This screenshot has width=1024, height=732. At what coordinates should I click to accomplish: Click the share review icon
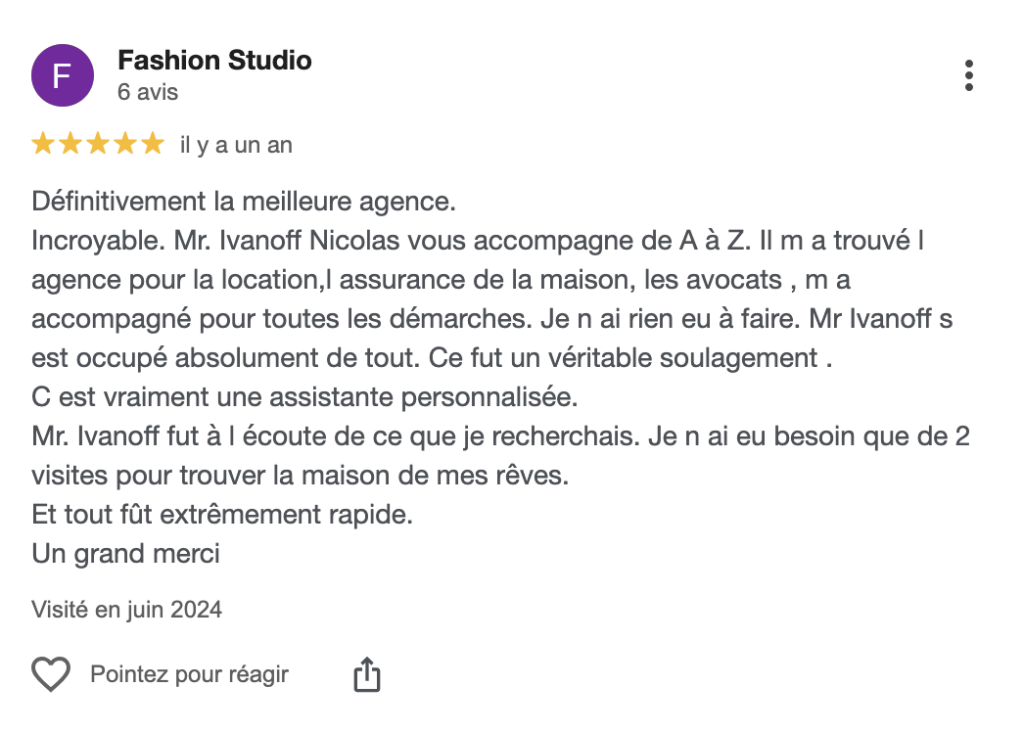pos(367,674)
